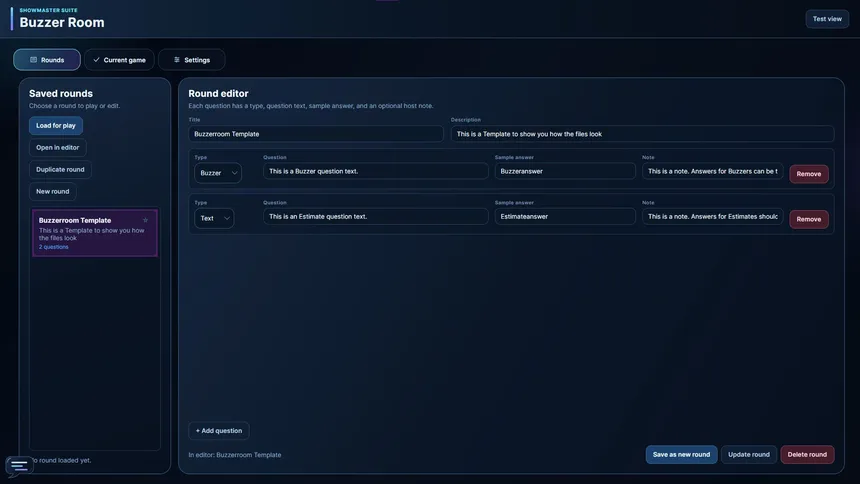Remove the Buzzer question row
The width and height of the screenshot is (860, 484).
coord(808,174)
